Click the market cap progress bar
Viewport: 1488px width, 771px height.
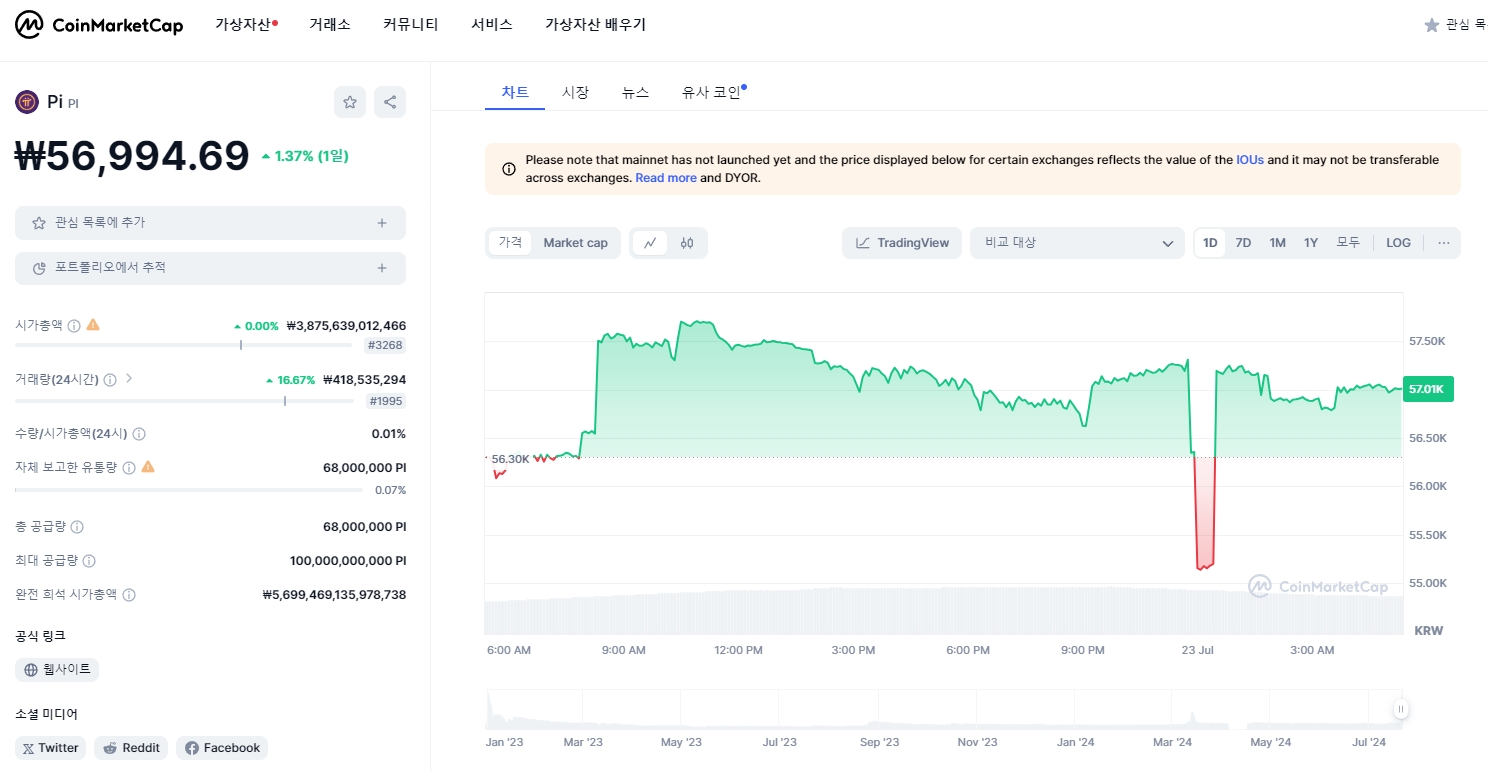(x=183, y=345)
